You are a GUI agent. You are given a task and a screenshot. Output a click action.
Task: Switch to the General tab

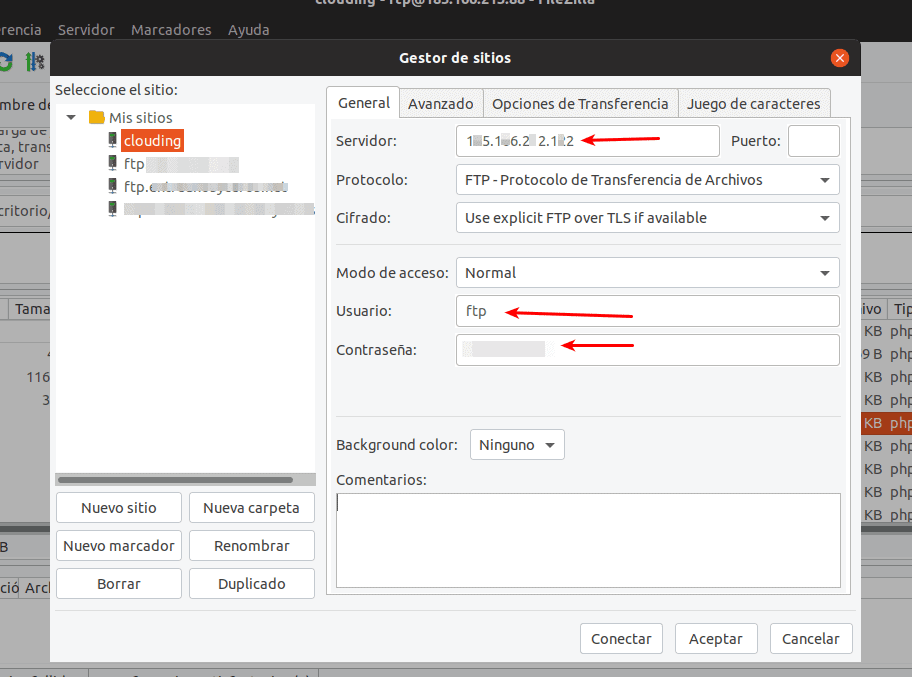coord(364,103)
